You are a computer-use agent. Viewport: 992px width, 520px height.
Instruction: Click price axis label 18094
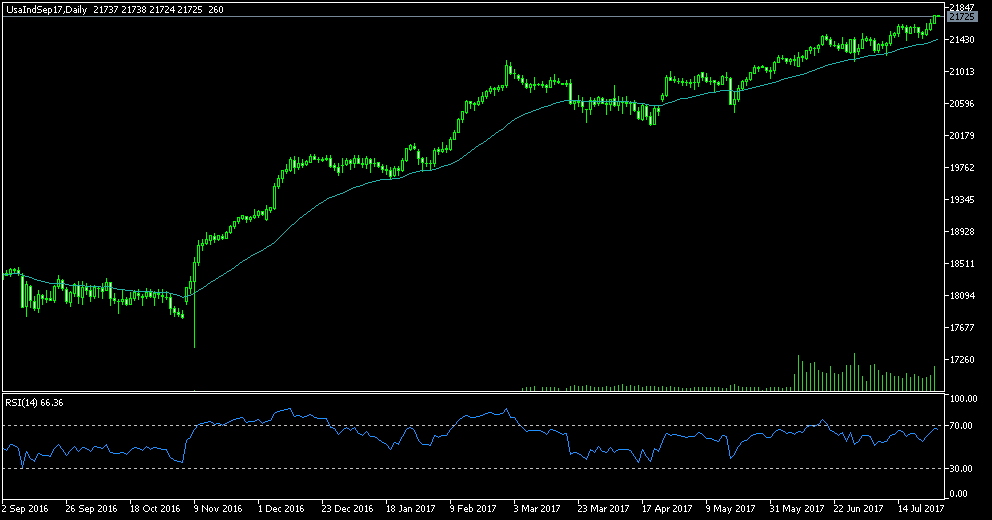point(962,295)
